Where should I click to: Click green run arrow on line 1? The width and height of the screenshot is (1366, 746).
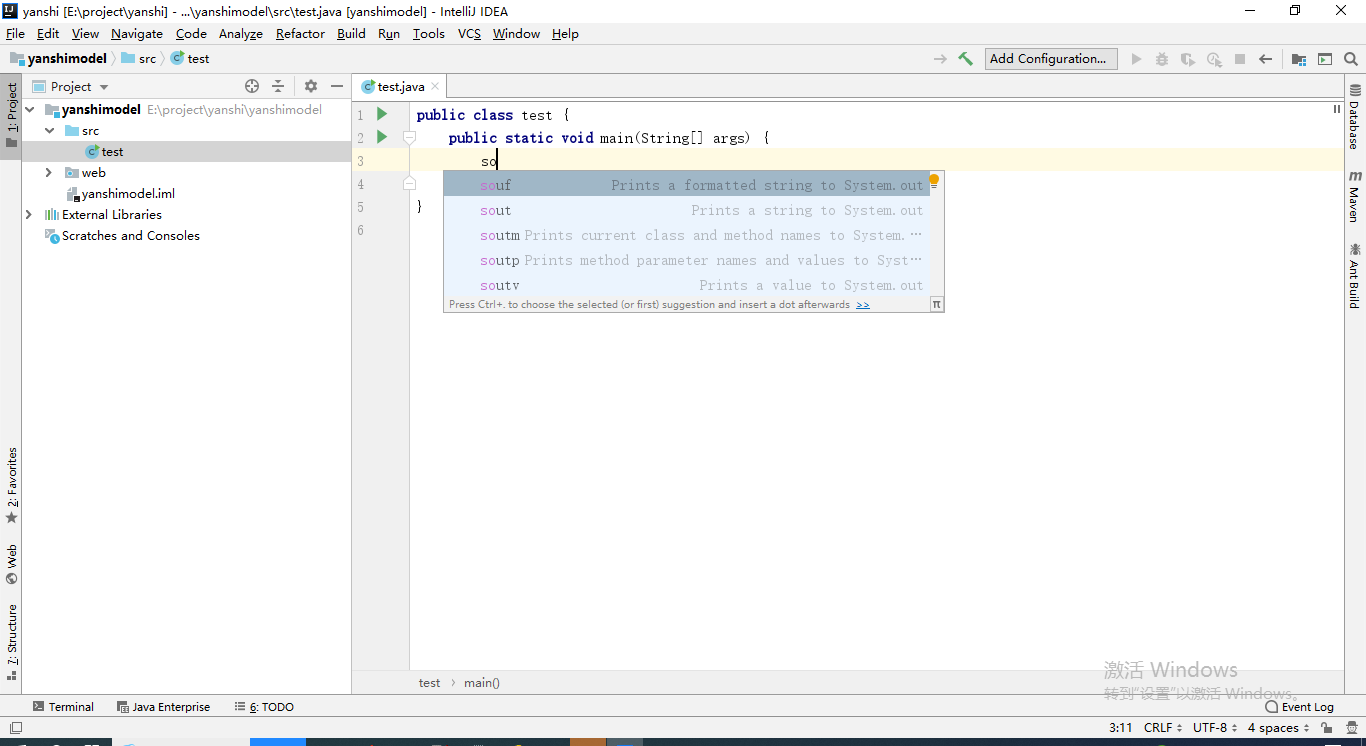point(382,114)
